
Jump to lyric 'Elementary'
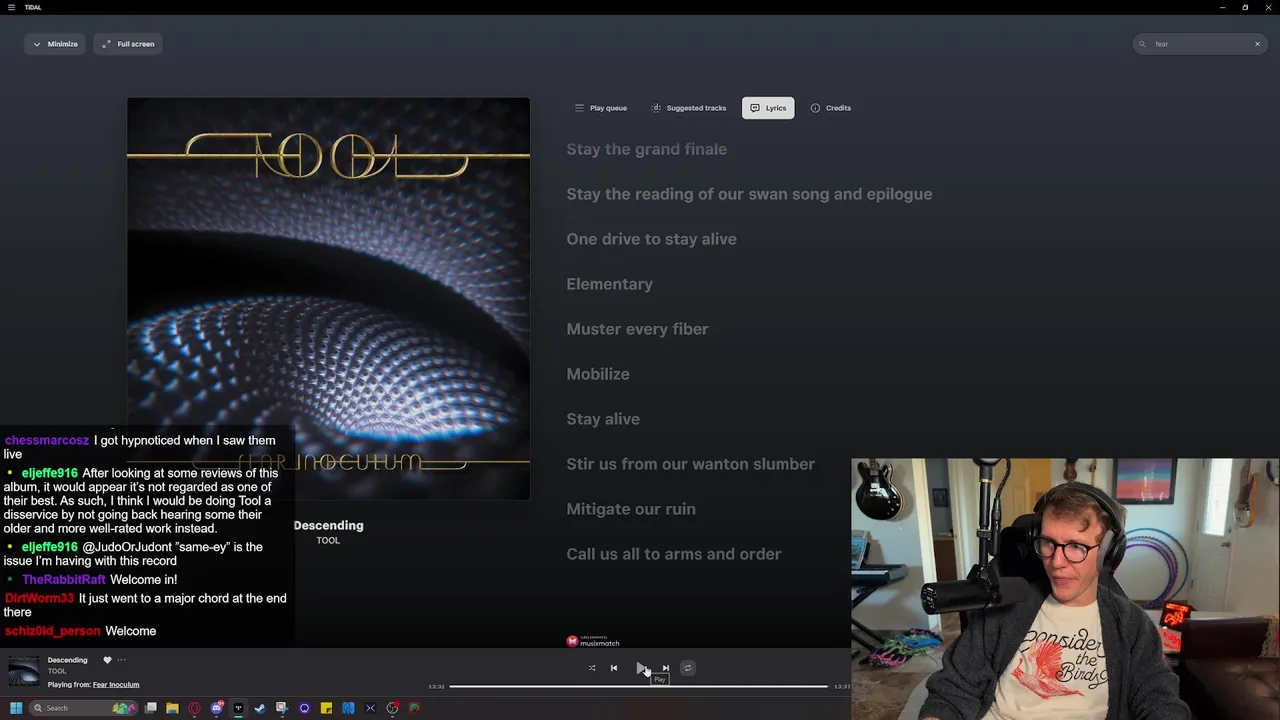coord(609,284)
